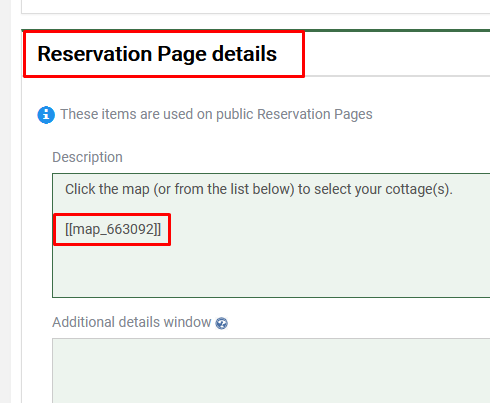Click empty space below [[map_663092]] in Description
This screenshot has height=403, width=490.
[271, 270]
